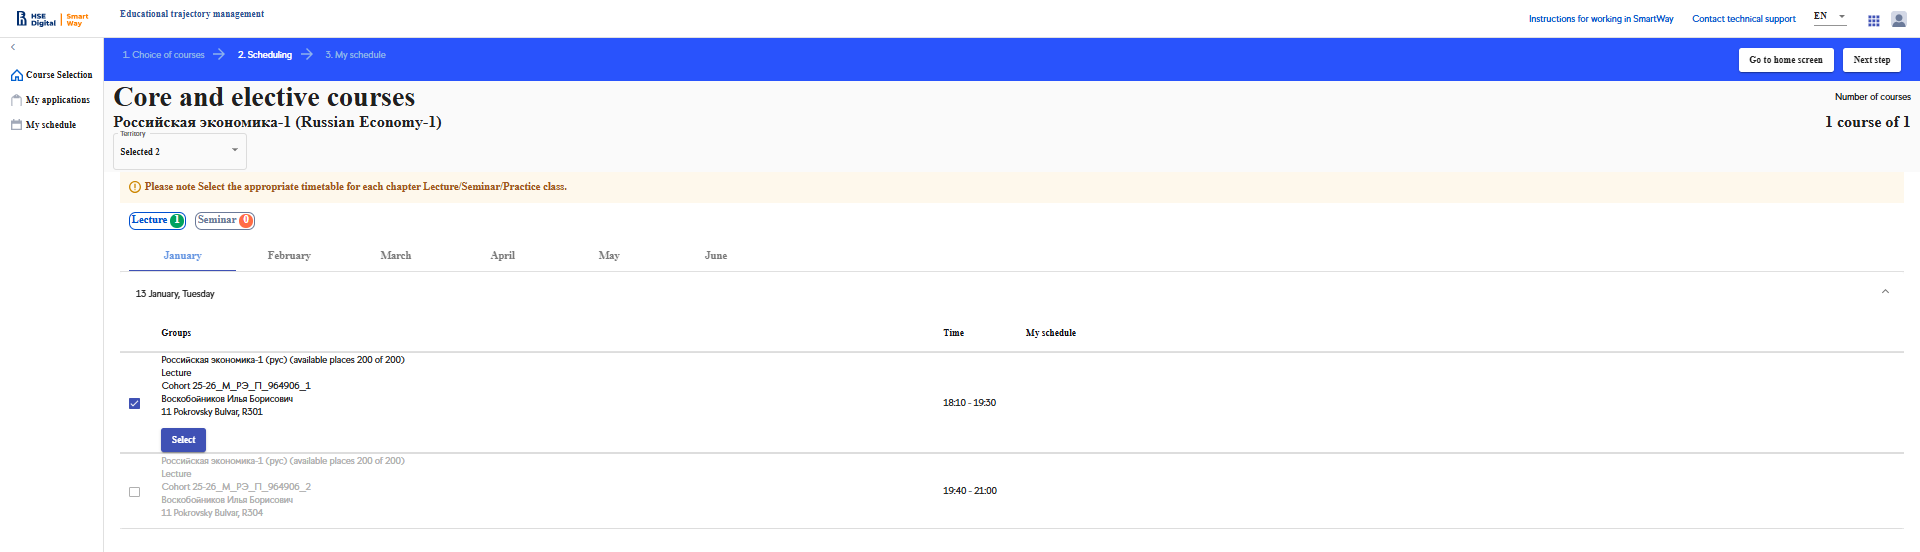Screen dimensions: 1920x552
Task: Open the user profile avatar
Action: coord(1898,19)
